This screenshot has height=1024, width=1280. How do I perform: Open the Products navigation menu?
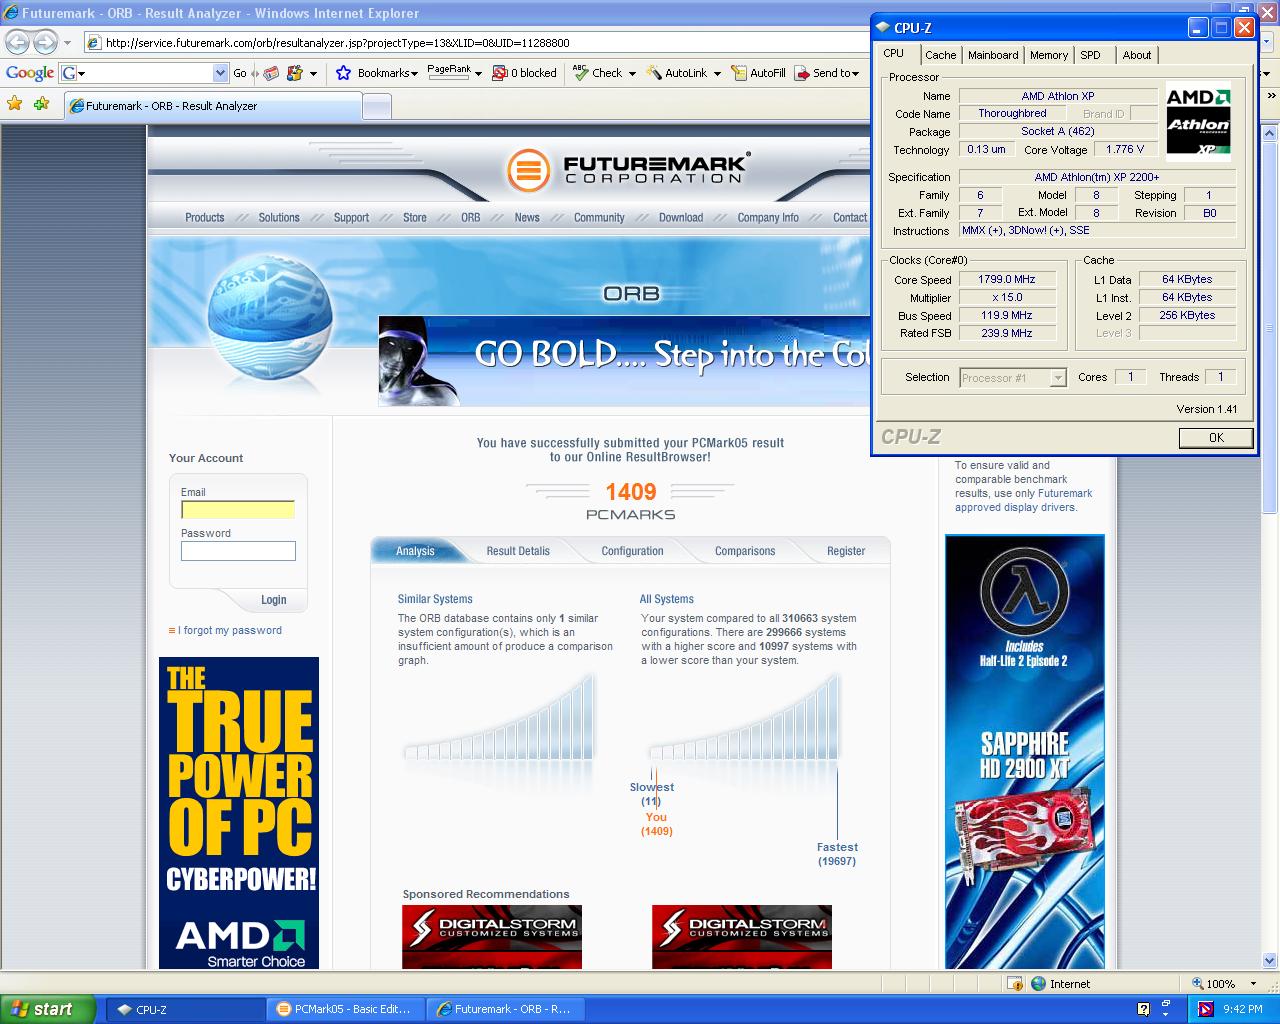point(204,217)
